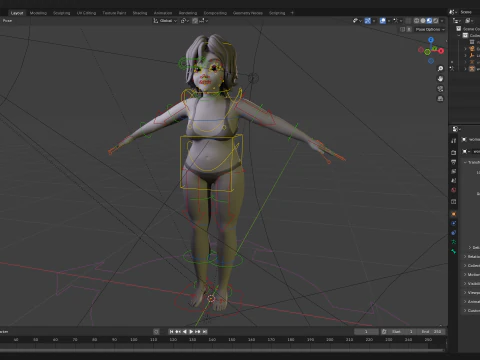Switch perspective/orthographic with the grid icon
This screenshot has width=480, height=360.
point(440,99)
